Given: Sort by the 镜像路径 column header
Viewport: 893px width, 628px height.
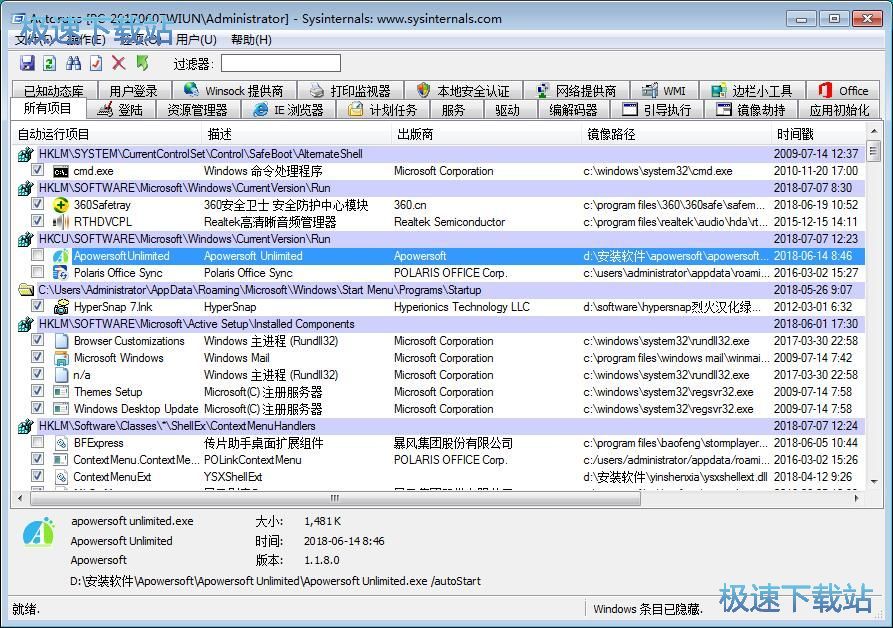Looking at the screenshot, I should point(676,134).
